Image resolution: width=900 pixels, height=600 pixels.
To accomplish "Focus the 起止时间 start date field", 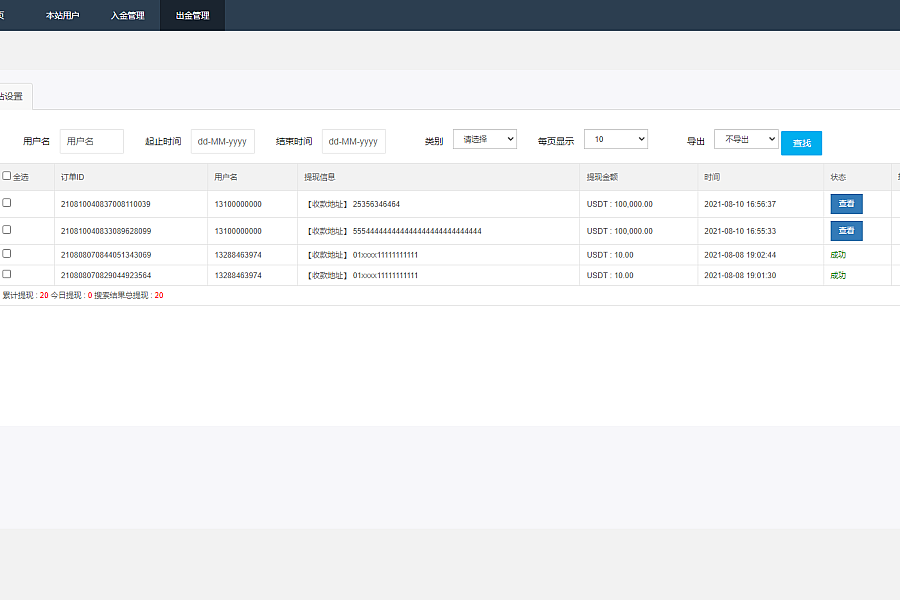I will pos(222,142).
